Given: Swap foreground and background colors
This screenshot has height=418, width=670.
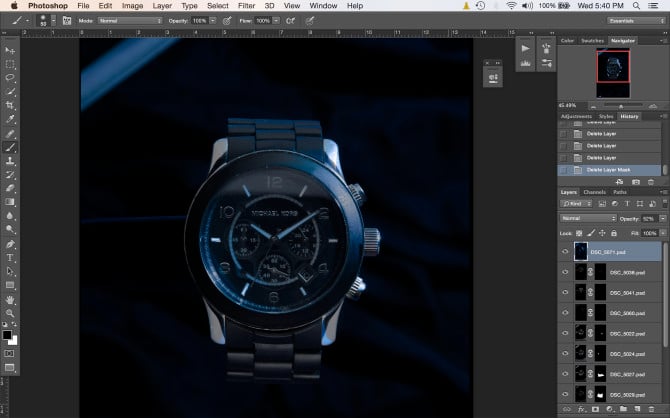Looking at the screenshot, I should [15, 325].
